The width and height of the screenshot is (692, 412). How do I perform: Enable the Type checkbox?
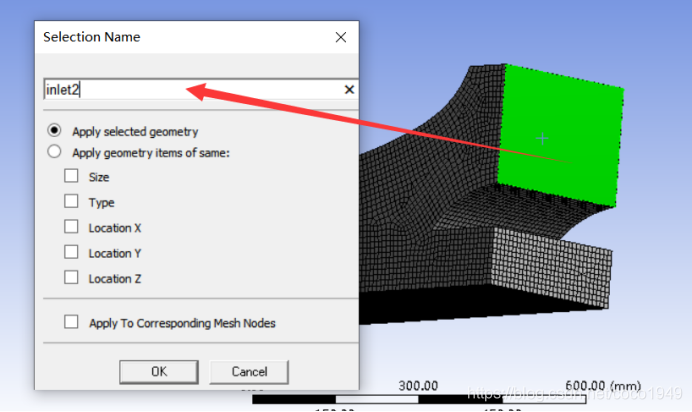71,202
